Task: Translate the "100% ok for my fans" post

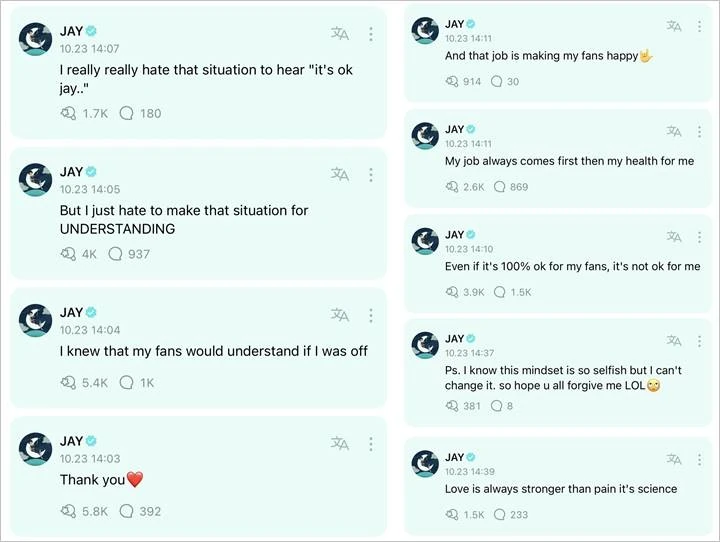Action: (x=674, y=237)
